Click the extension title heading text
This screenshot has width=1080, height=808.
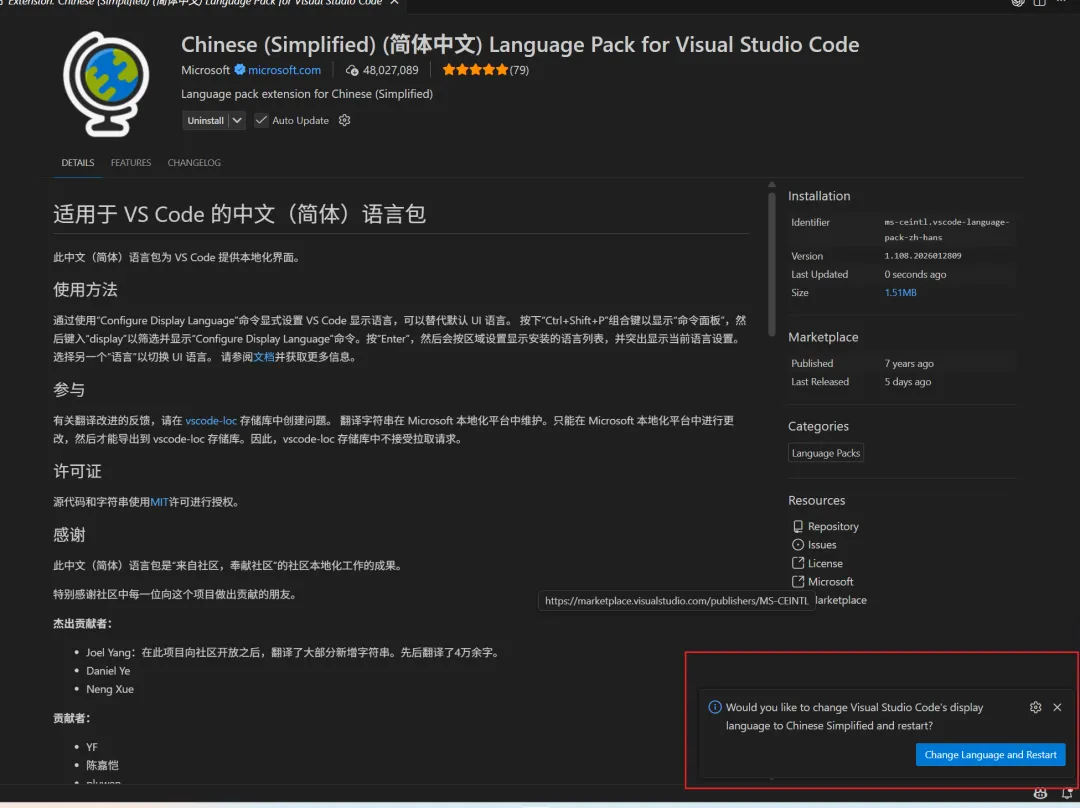pos(520,45)
